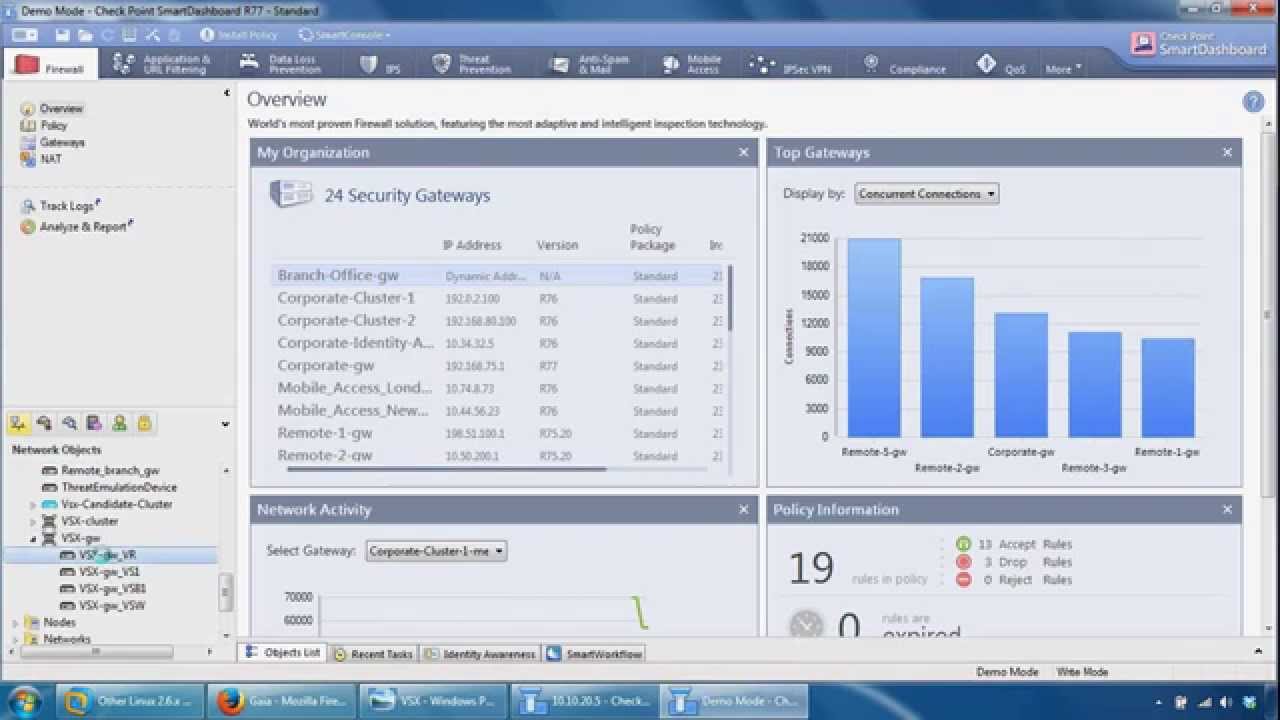Open the help question mark icon
Viewport: 1280px width, 720px height.
point(1253,102)
